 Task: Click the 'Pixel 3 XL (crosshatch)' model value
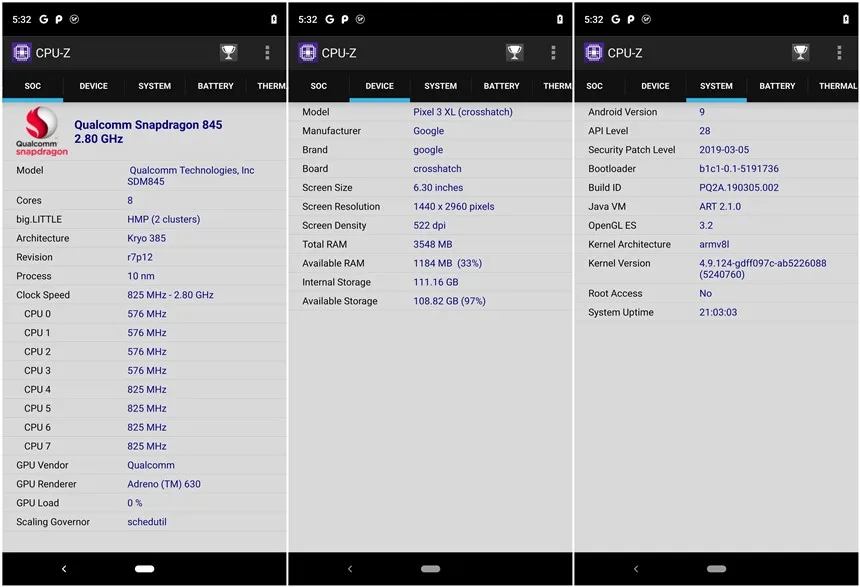(463, 112)
